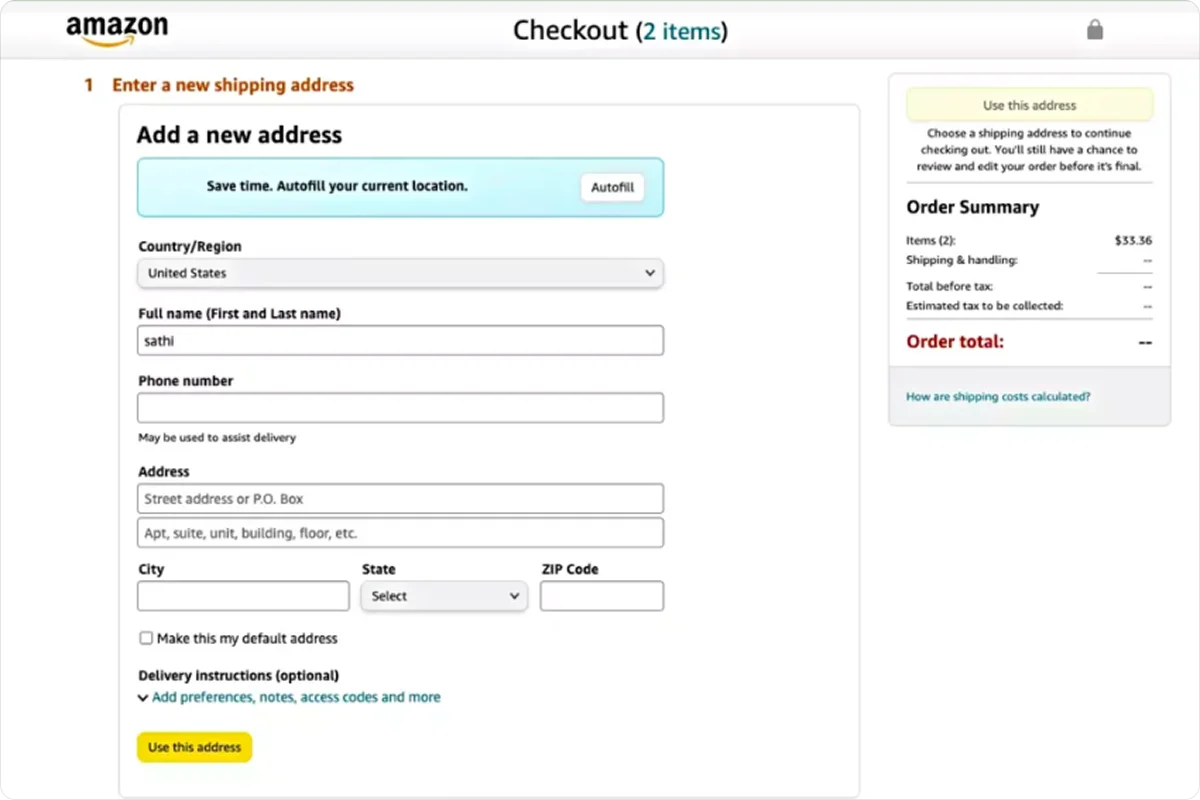
Task: Expand Add preferences, notes, access codes
Action: (296, 697)
